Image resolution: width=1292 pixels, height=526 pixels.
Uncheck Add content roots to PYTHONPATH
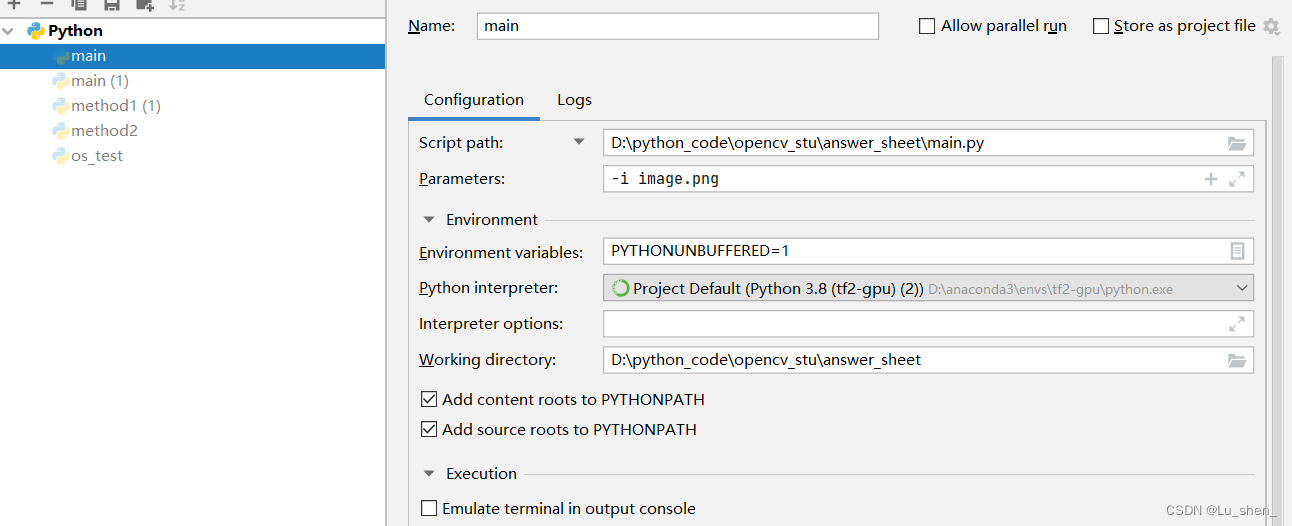(429, 399)
